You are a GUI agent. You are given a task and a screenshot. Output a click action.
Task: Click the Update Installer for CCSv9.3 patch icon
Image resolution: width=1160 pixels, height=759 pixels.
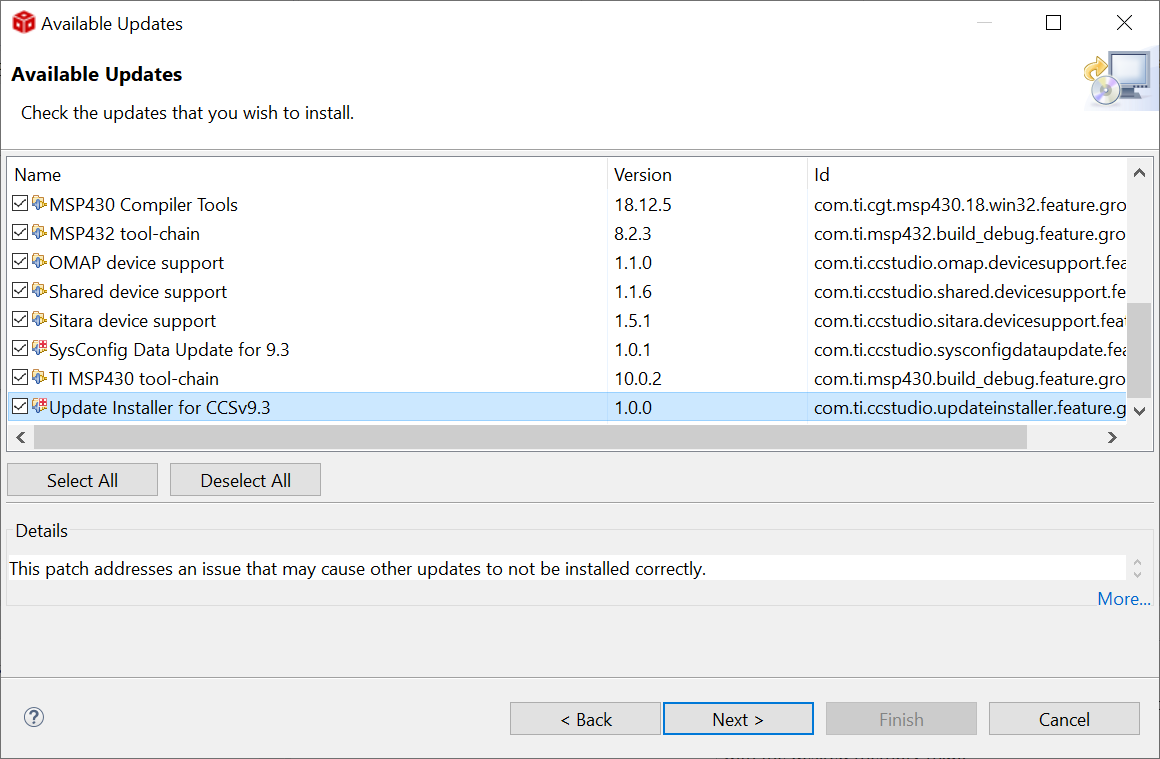[39, 406]
